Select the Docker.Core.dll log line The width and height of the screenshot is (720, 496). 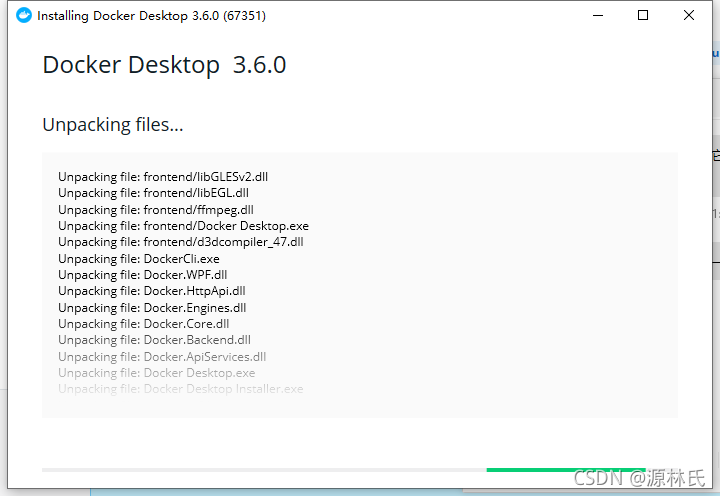point(143,323)
